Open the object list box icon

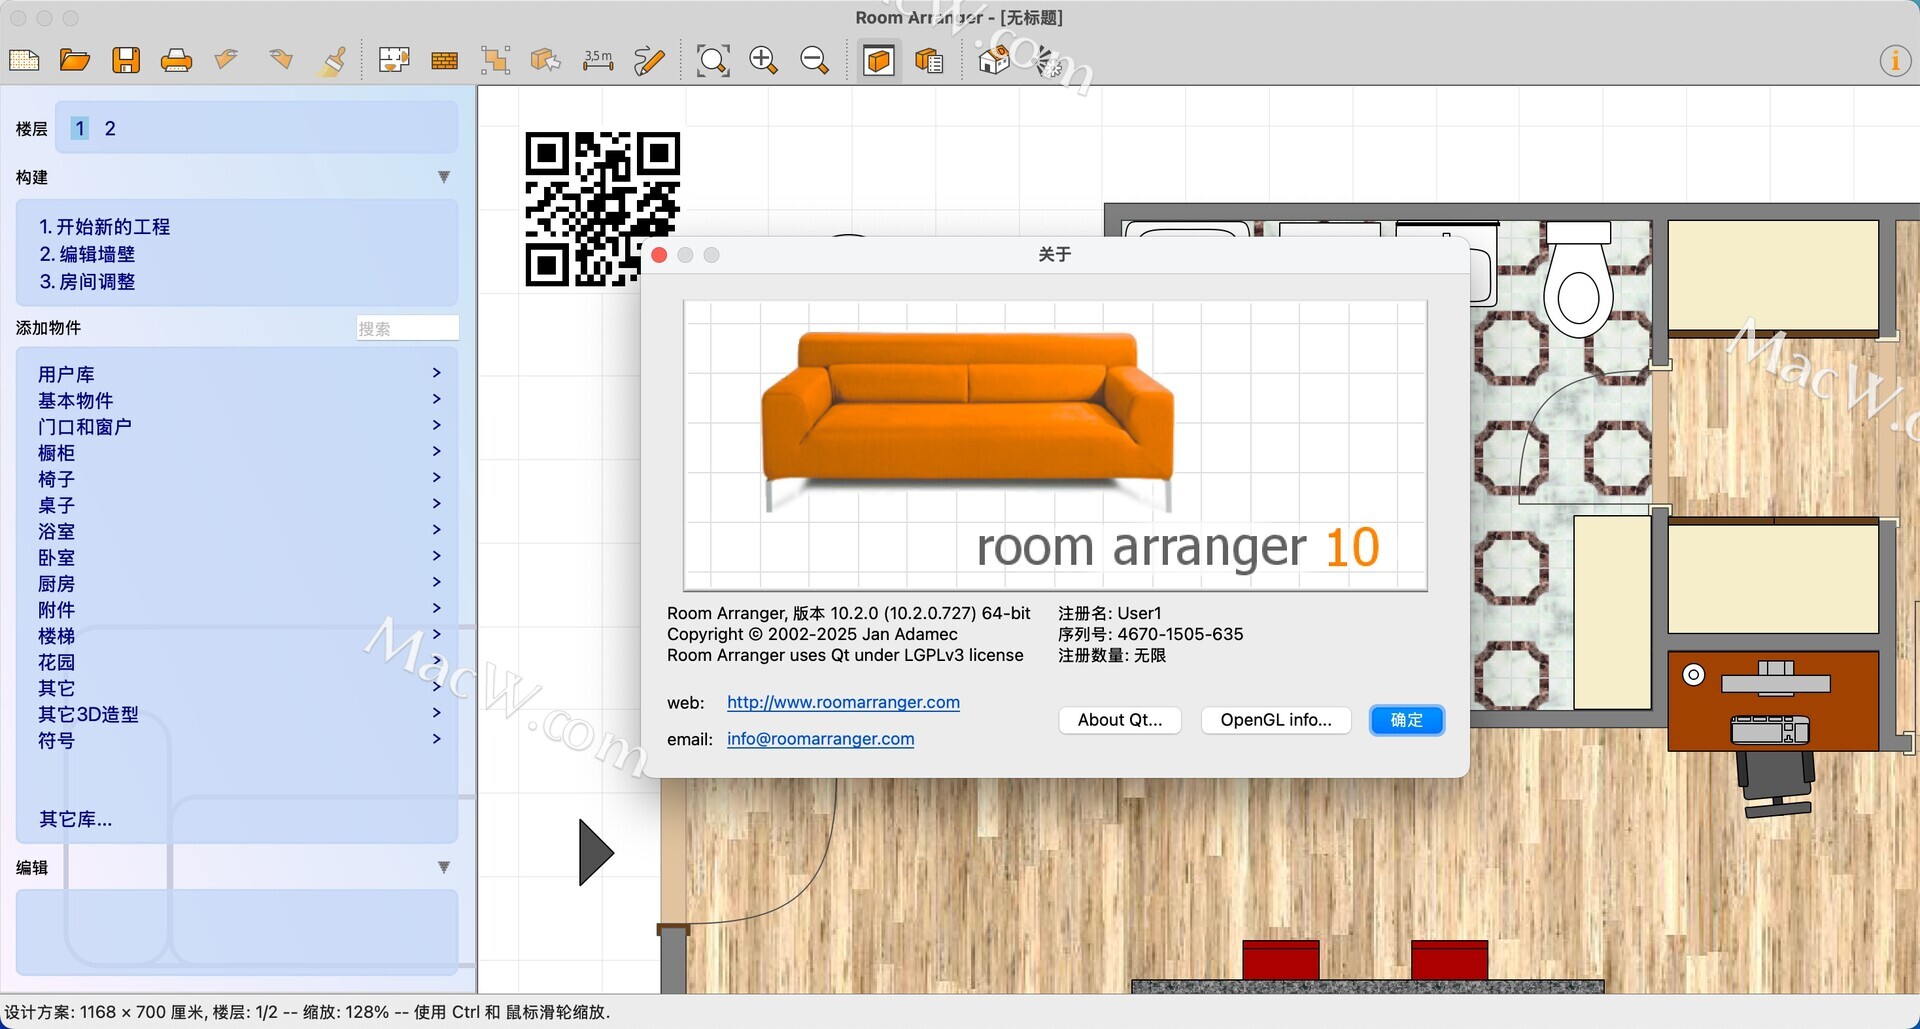tap(929, 61)
